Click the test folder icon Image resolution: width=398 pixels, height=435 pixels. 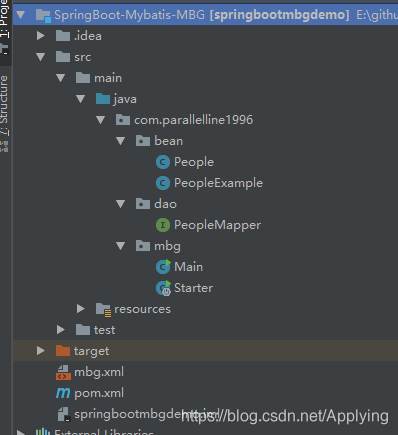click(83, 330)
